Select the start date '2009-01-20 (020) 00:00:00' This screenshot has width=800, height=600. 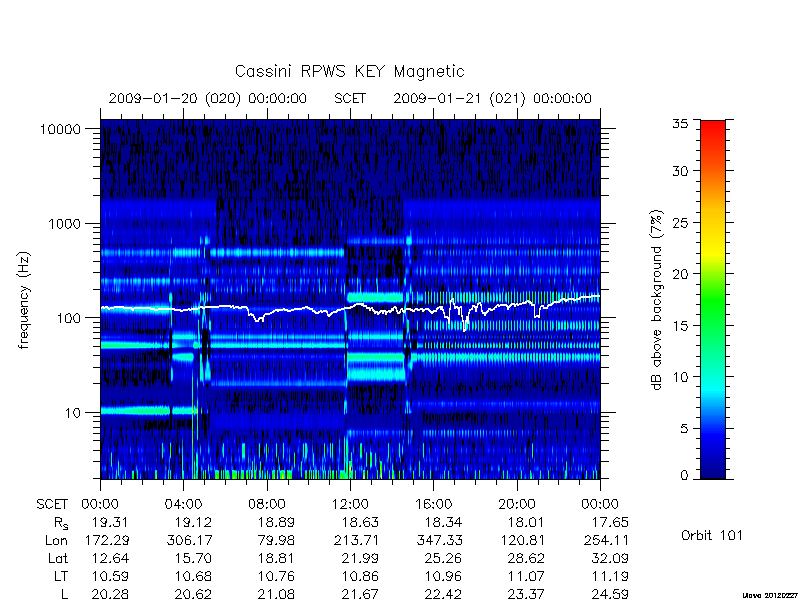tap(208, 98)
